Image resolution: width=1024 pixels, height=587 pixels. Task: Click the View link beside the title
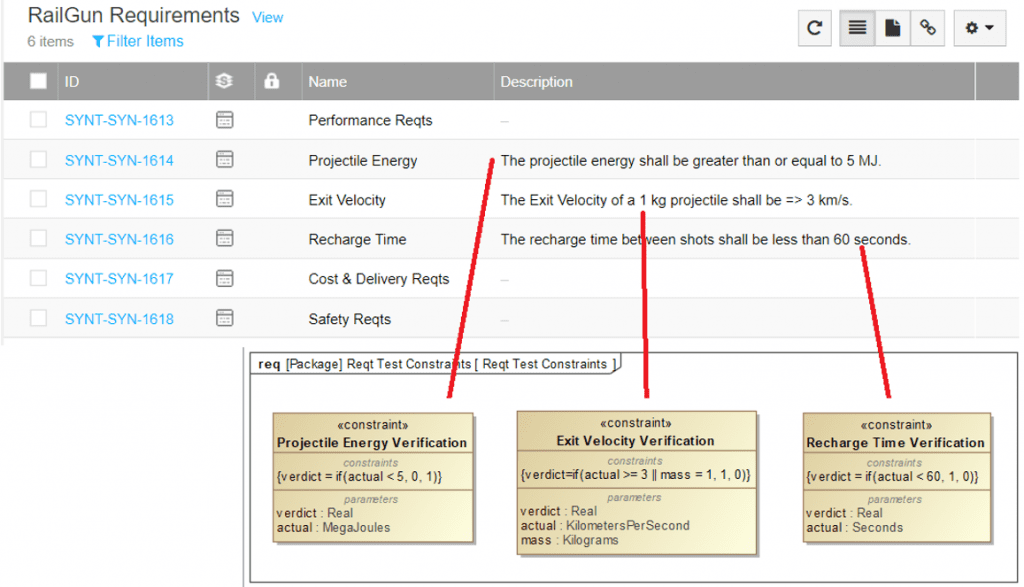tap(267, 18)
